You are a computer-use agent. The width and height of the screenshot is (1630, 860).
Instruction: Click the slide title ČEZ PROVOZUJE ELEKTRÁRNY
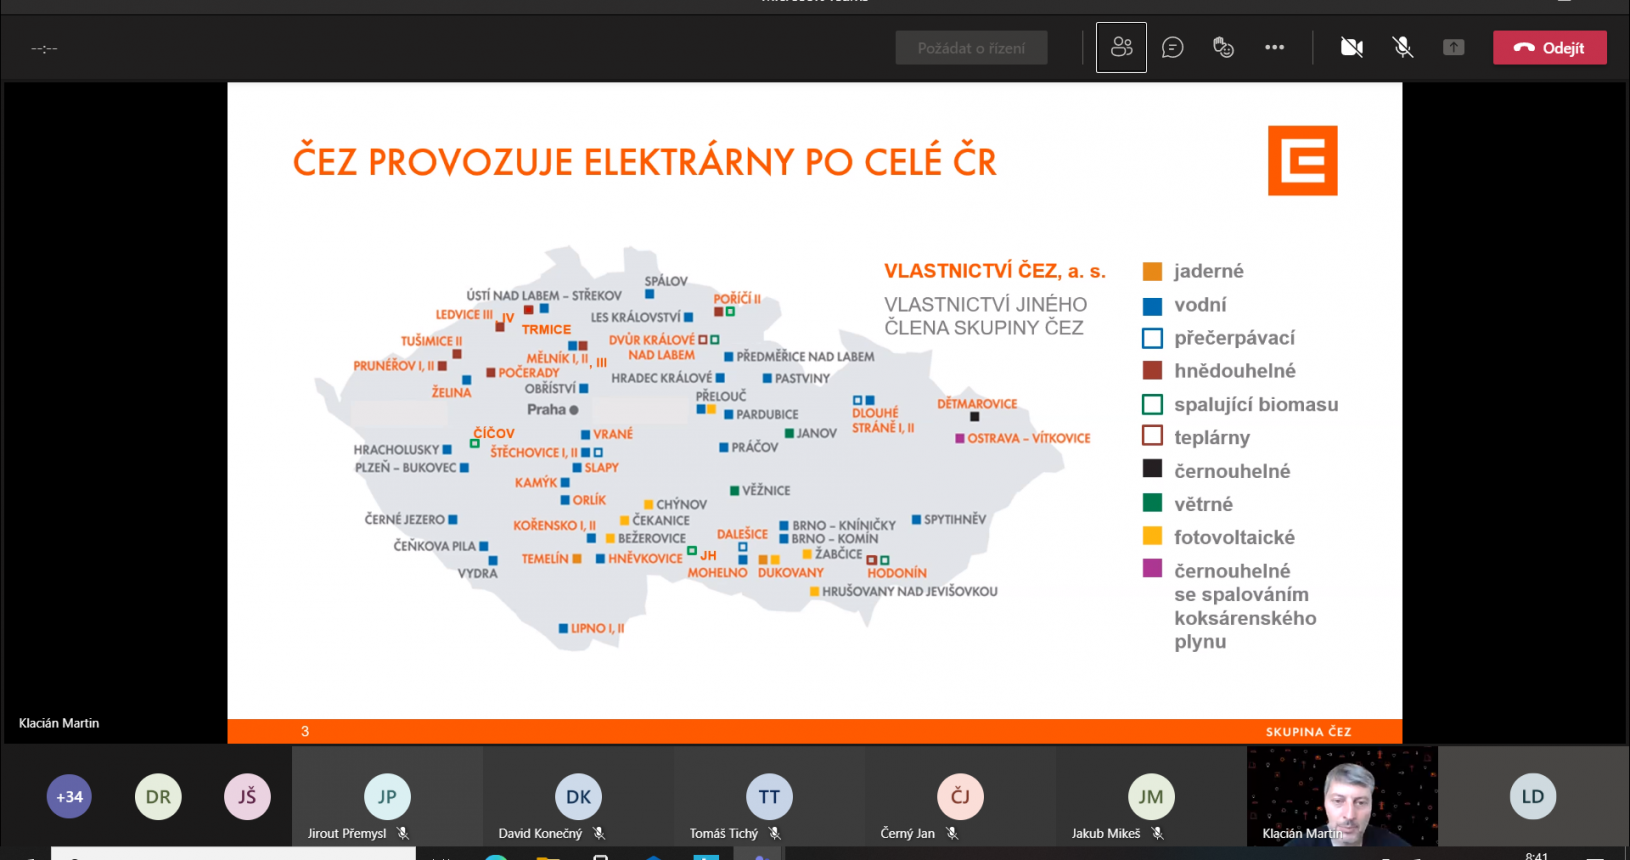[x=644, y=162]
